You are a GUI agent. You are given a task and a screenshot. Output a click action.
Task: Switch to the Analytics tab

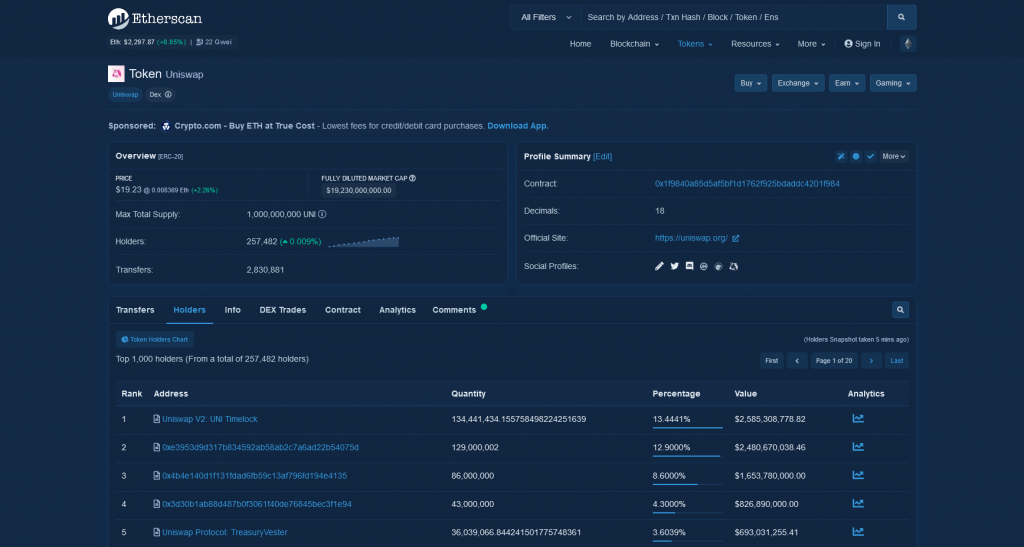click(x=397, y=310)
